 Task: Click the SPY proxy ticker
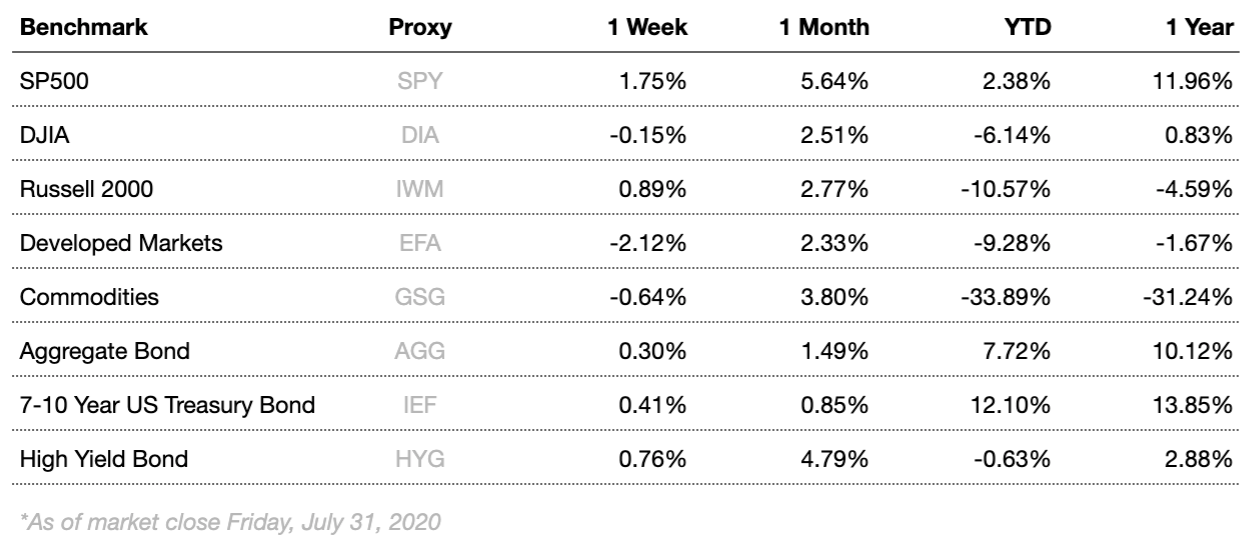click(420, 82)
